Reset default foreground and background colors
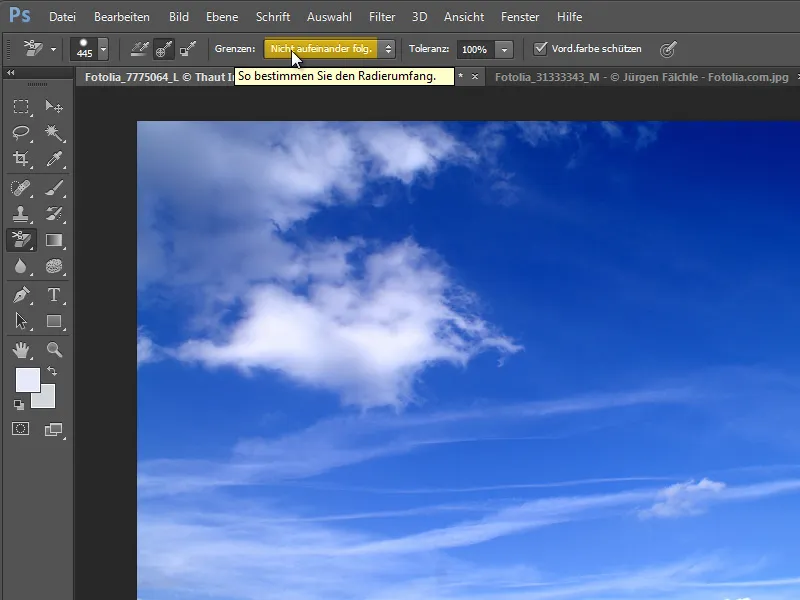This screenshot has height=600, width=800. pyautogui.click(x=19, y=405)
